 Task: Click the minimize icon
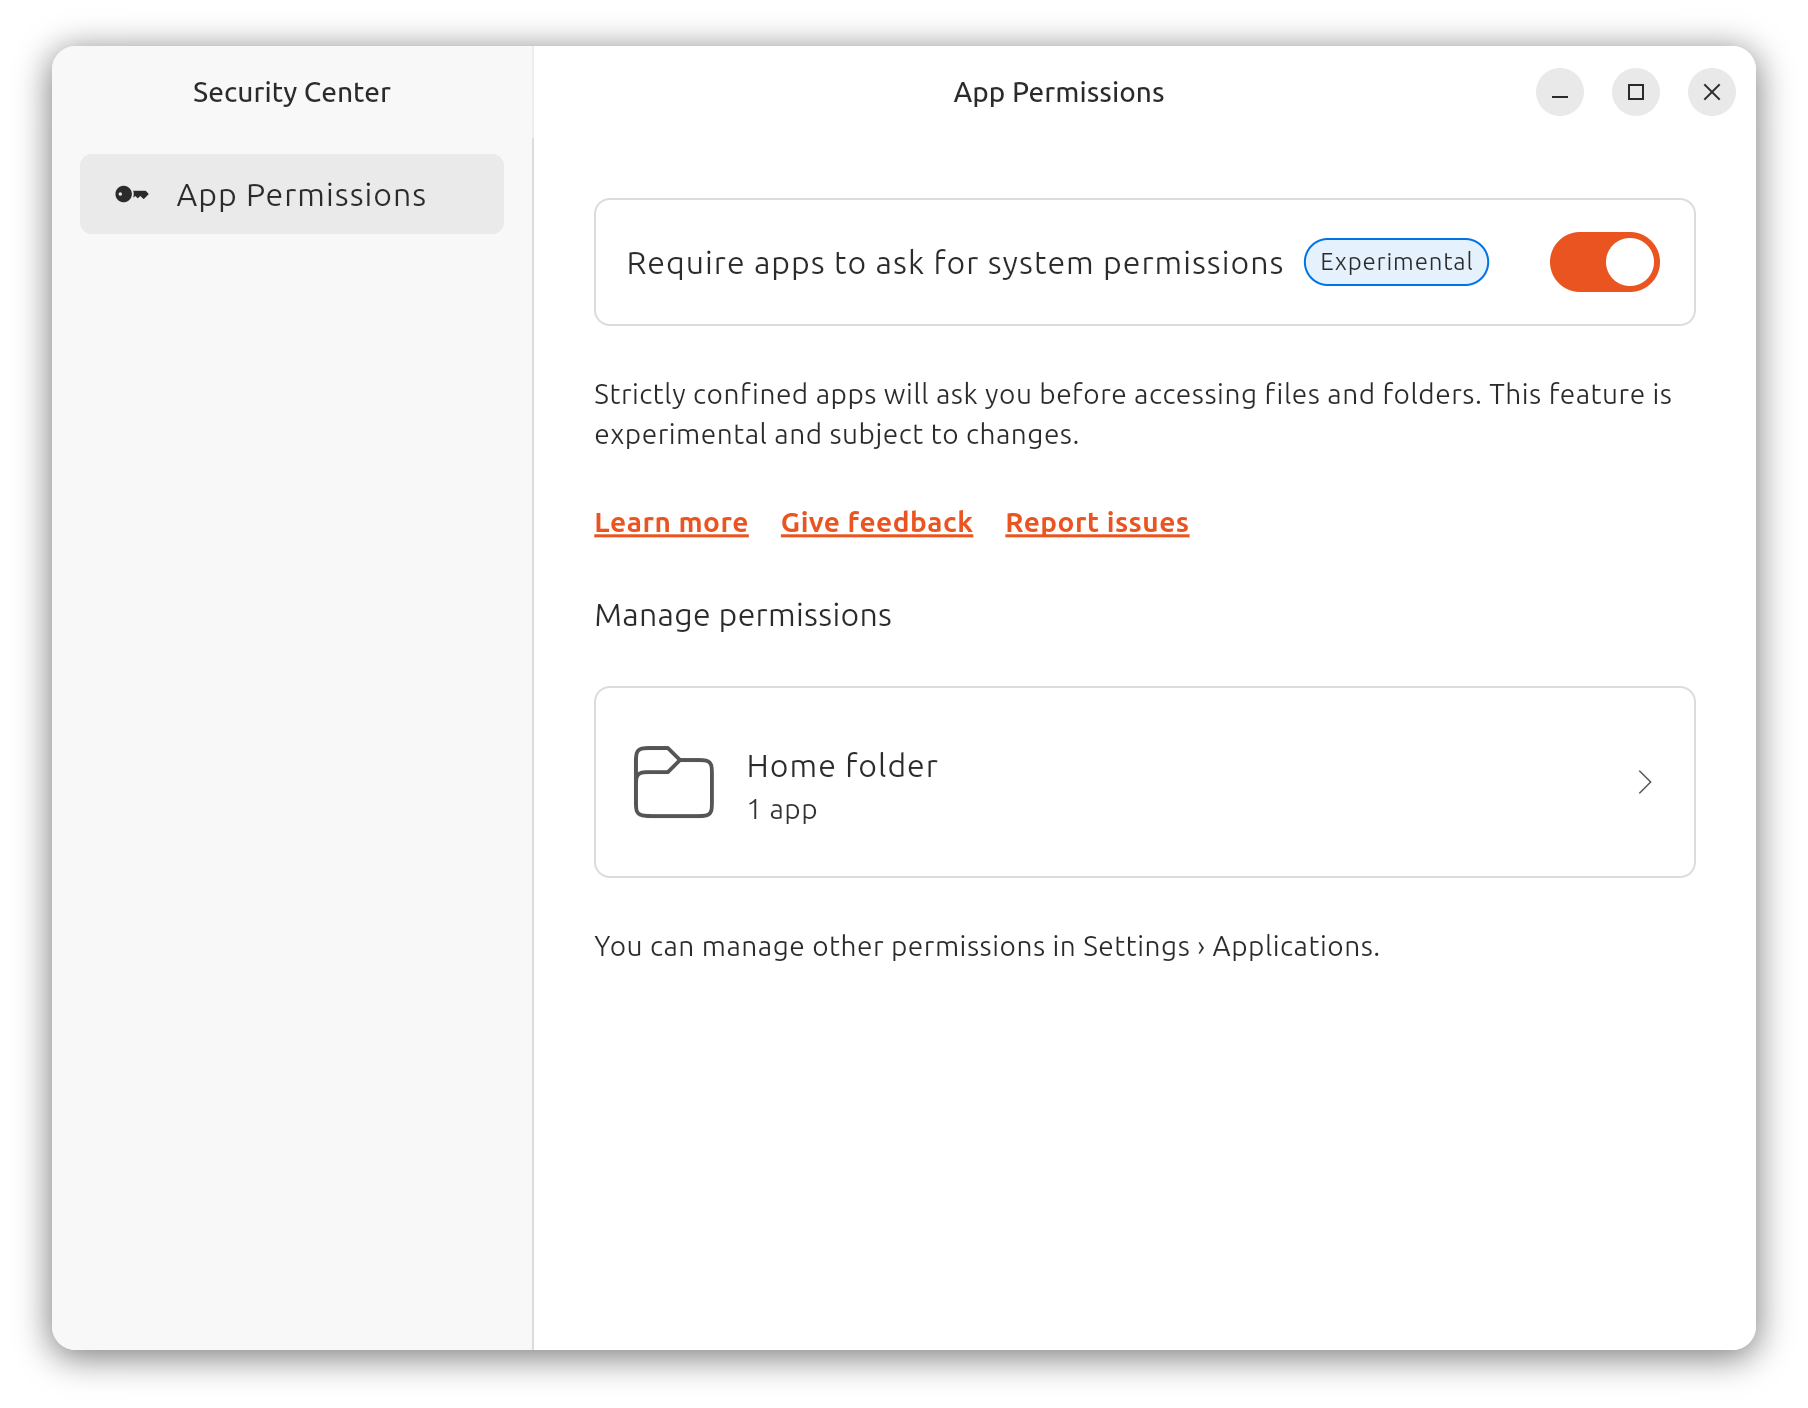point(1559,91)
